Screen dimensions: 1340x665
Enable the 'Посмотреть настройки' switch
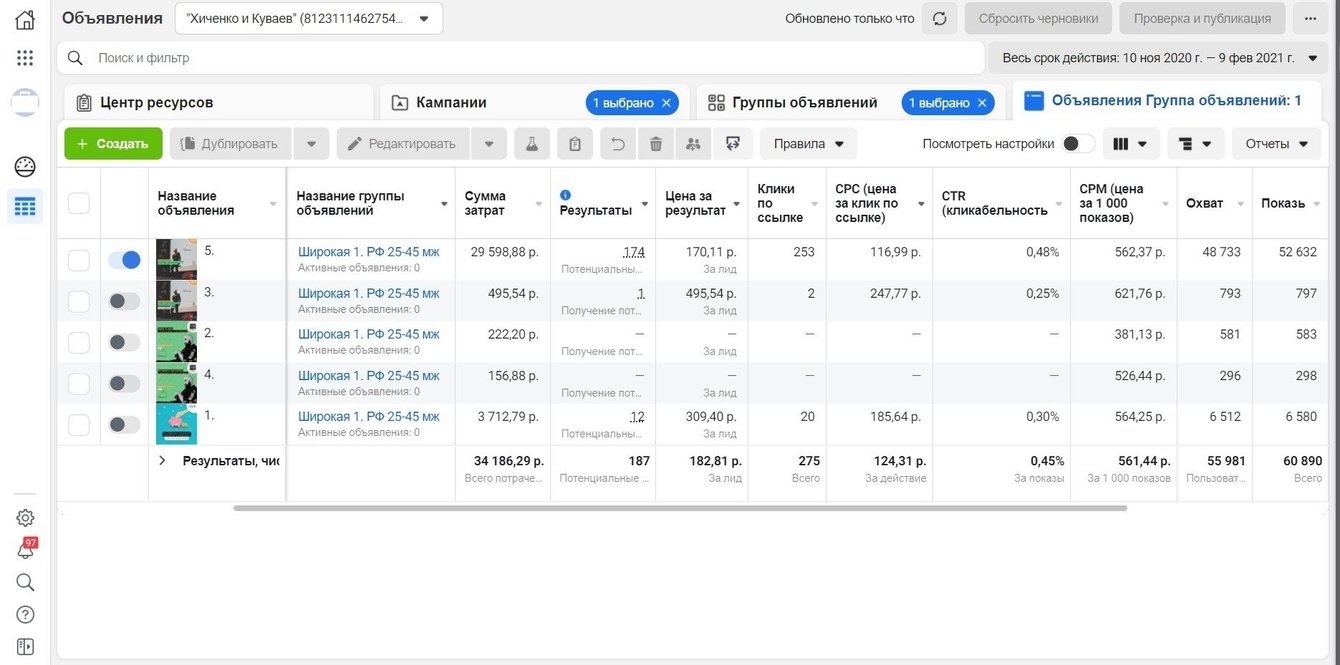point(1077,144)
